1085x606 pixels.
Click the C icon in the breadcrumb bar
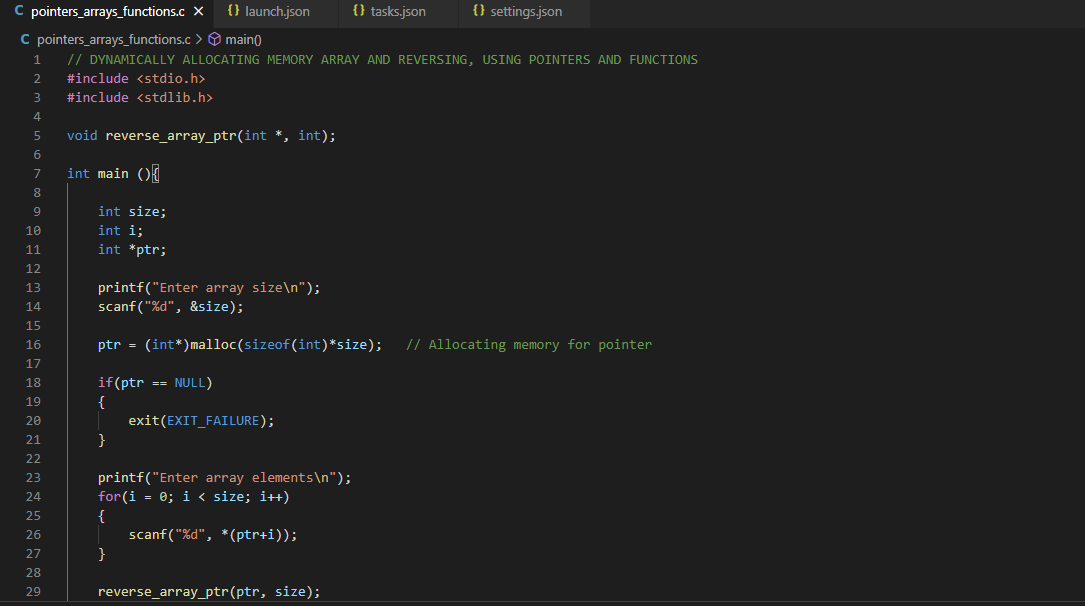pos(25,38)
